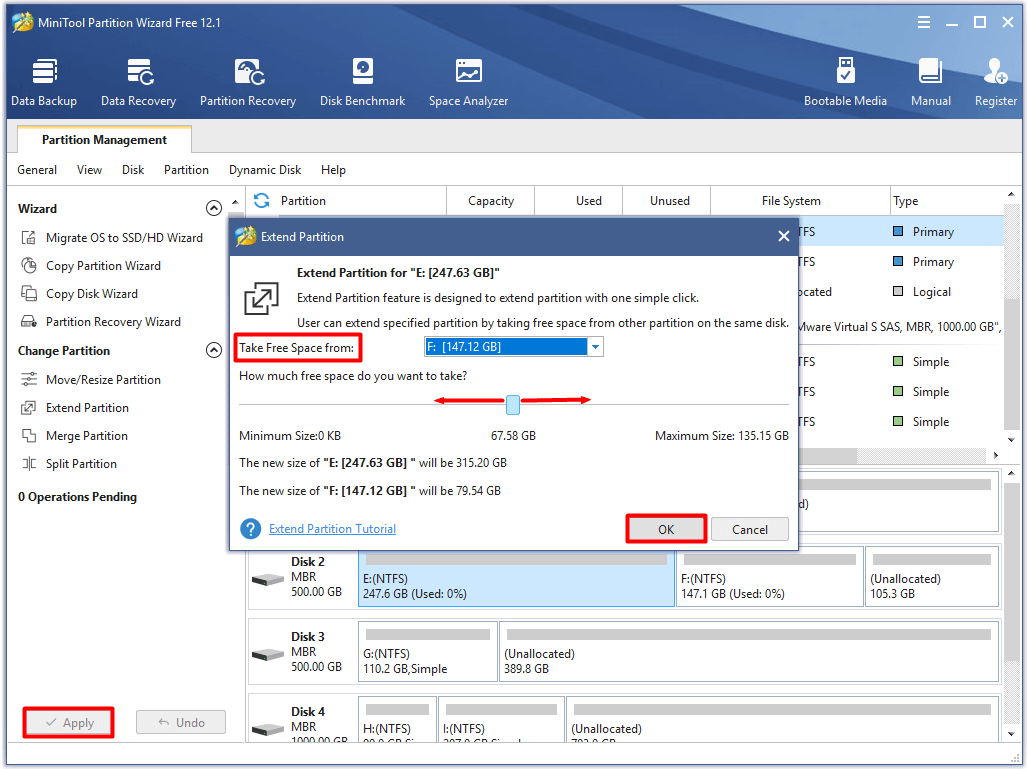1028x769 pixels.
Task: Select the I:(NTFS) partition block on Disk 4
Action: point(502,720)
